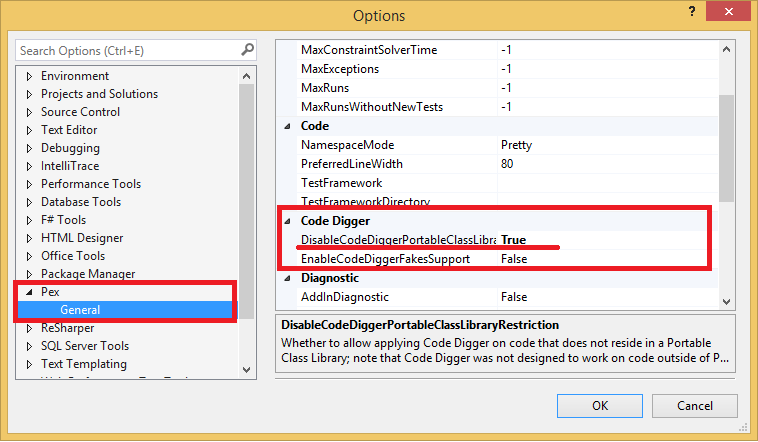Expand the Environment tree node
This screenshot has height=442, width=758.
tap(30, 77)
